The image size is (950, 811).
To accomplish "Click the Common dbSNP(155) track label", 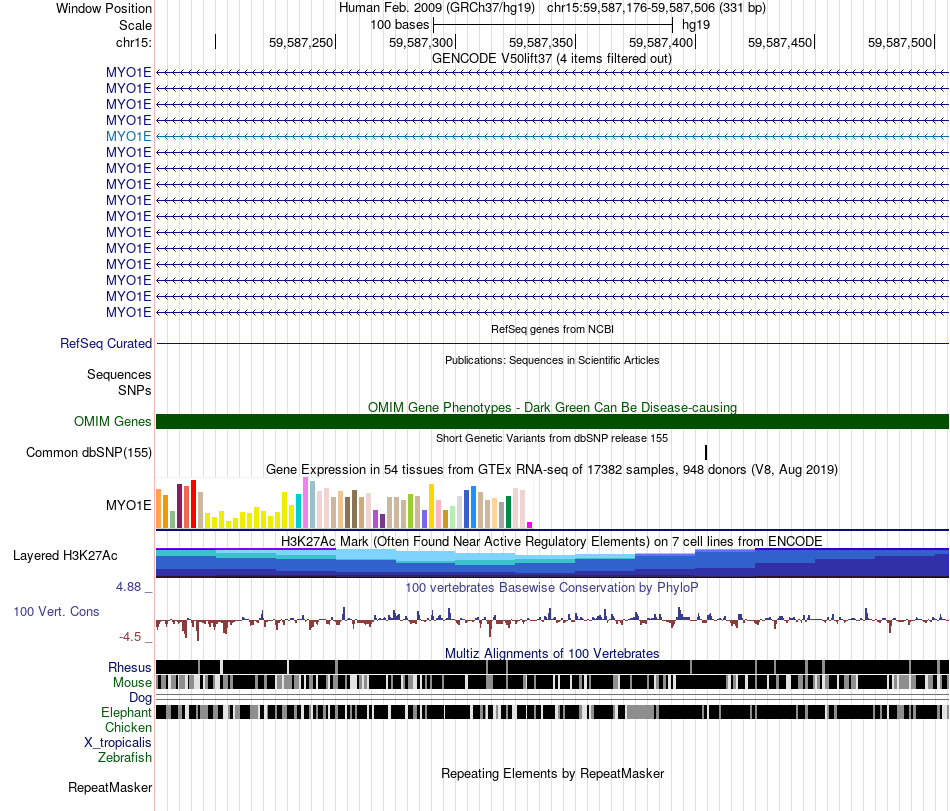I will pyautogui.click(x=88, y=452).
